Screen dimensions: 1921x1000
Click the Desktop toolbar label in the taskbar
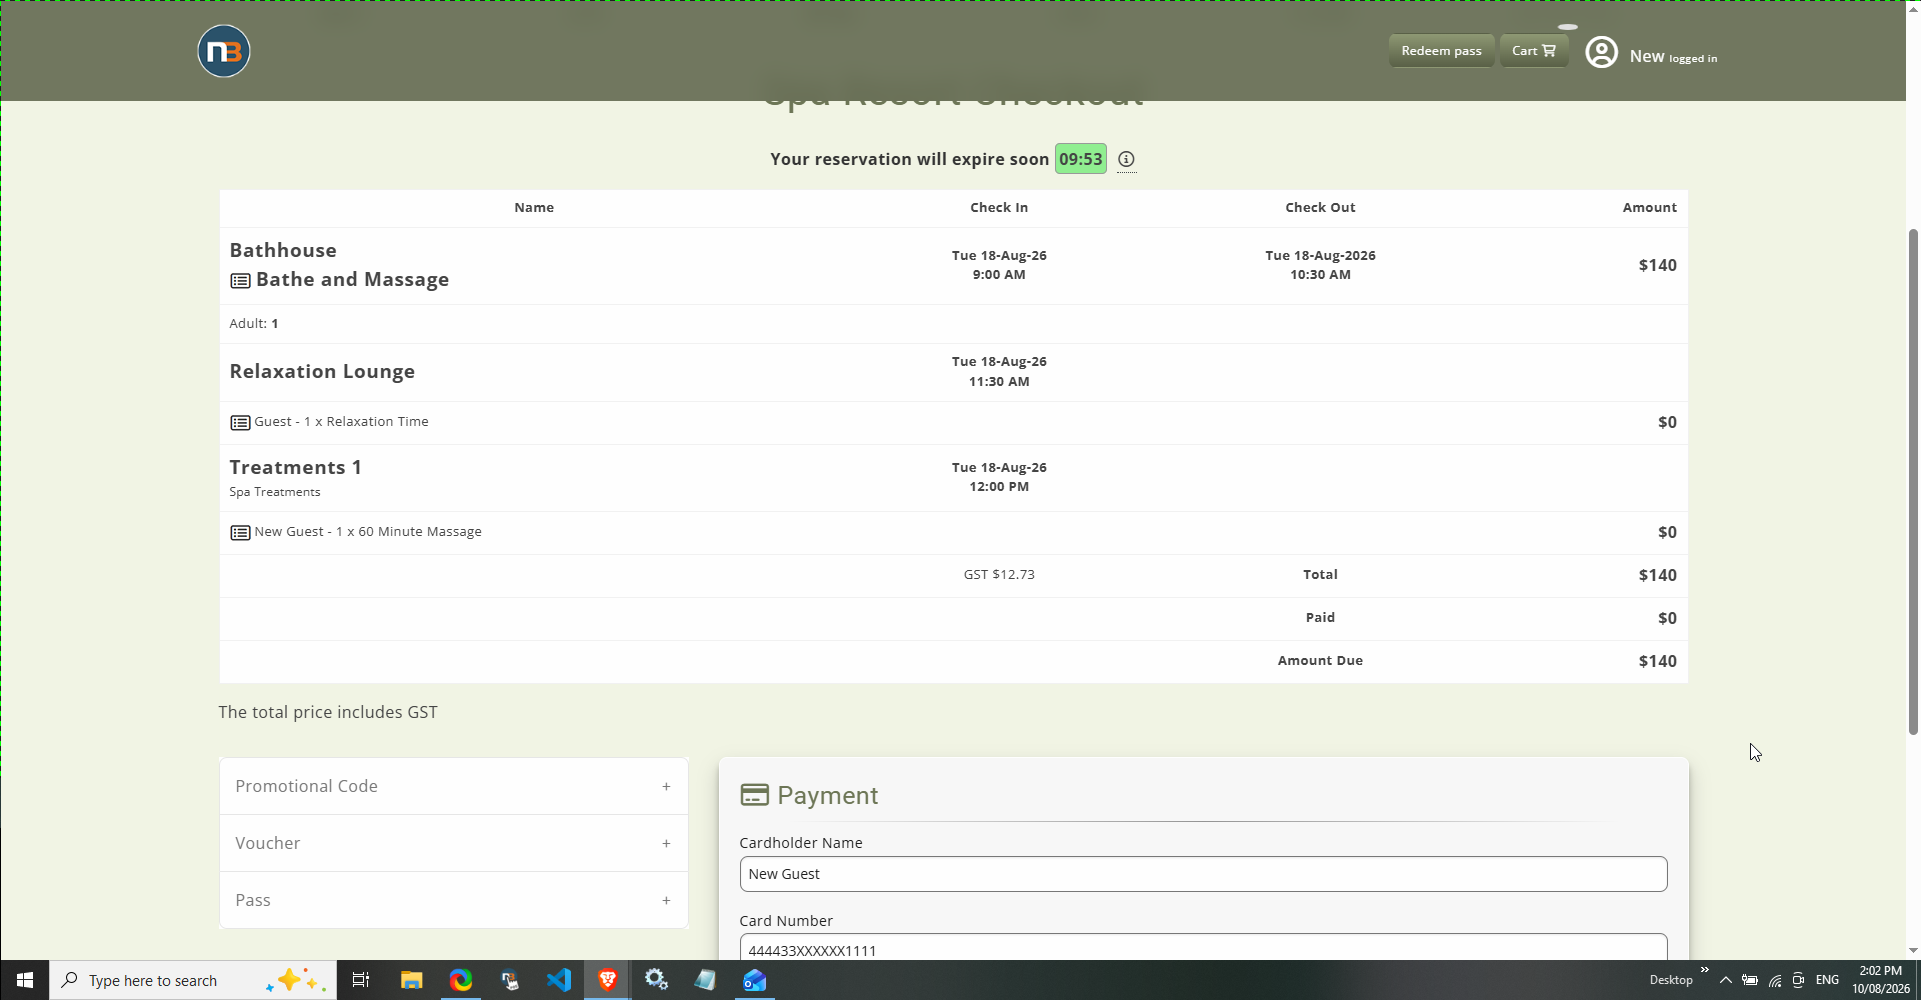pos(1671,980)
